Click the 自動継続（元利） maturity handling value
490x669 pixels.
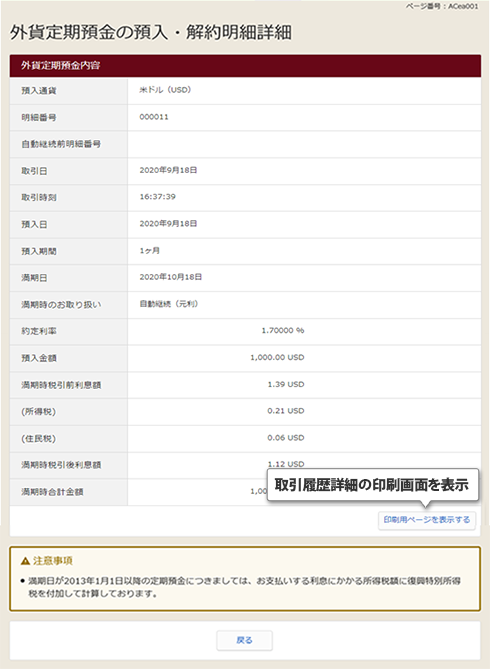(x=169, y=304)
